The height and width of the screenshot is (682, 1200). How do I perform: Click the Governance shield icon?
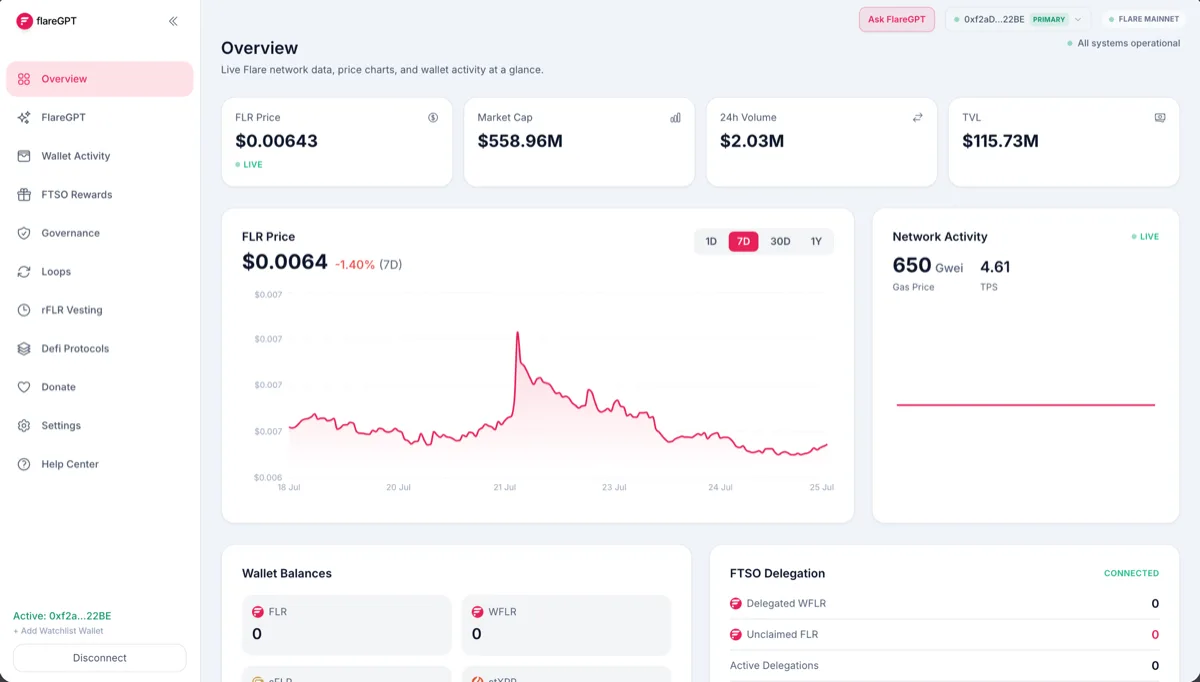[x=24, y=233]
